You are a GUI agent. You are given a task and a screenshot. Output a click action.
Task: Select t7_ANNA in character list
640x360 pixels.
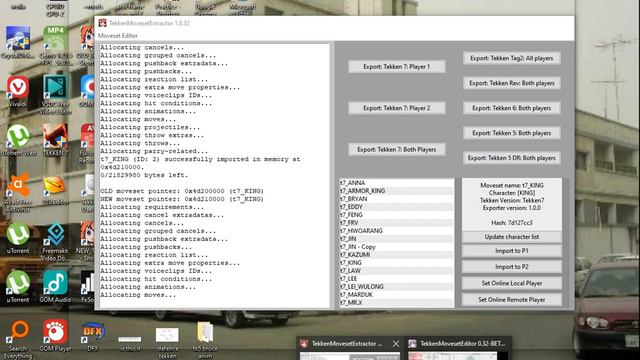[396, 183]
